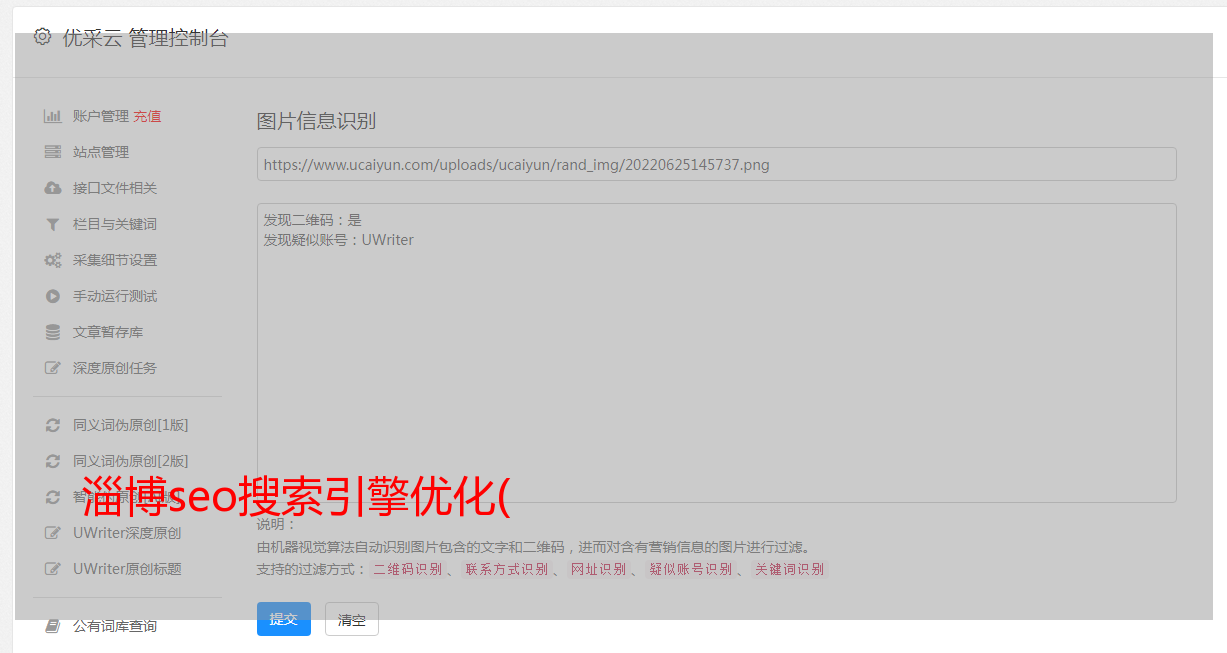Select 同义词伪原创[2版]
This screenshot has width=1227, height=653.
click(130, 461)
